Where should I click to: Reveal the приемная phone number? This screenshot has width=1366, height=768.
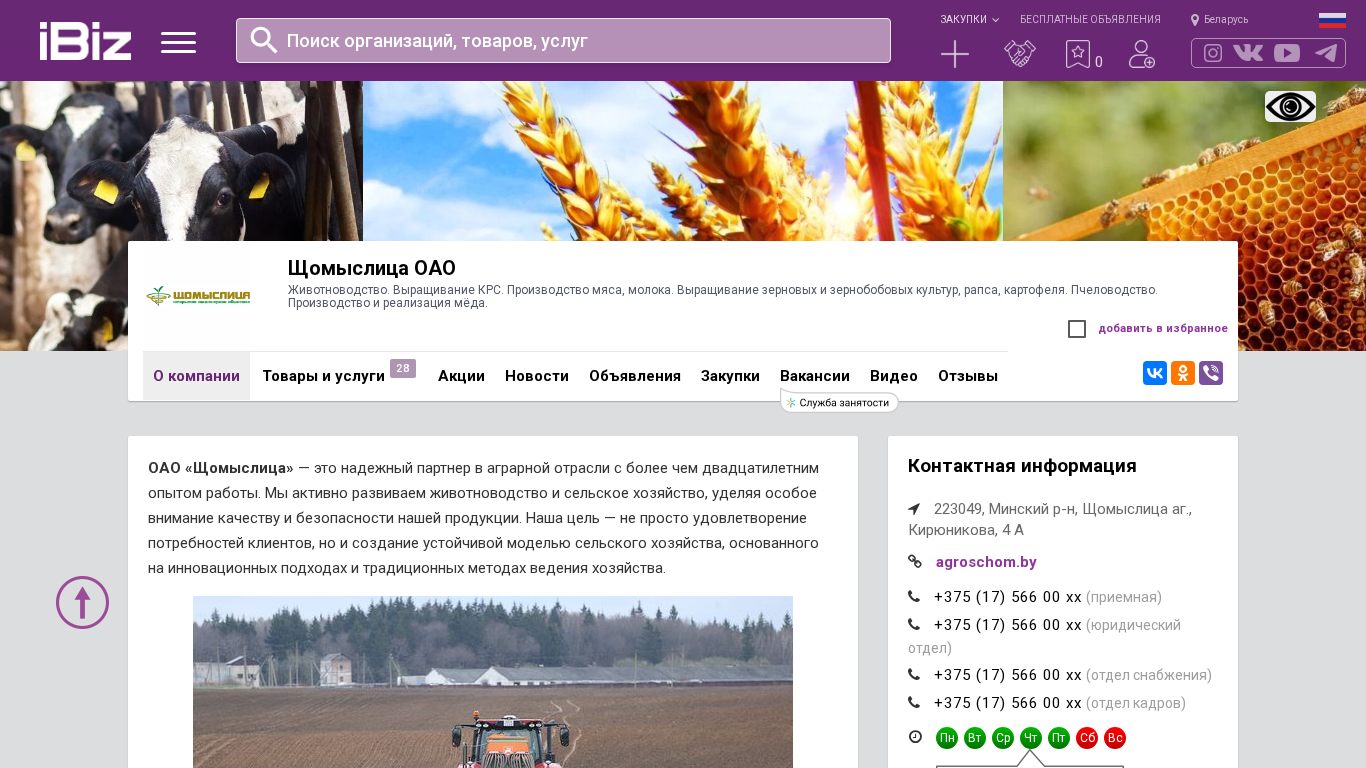[1008, 597]
